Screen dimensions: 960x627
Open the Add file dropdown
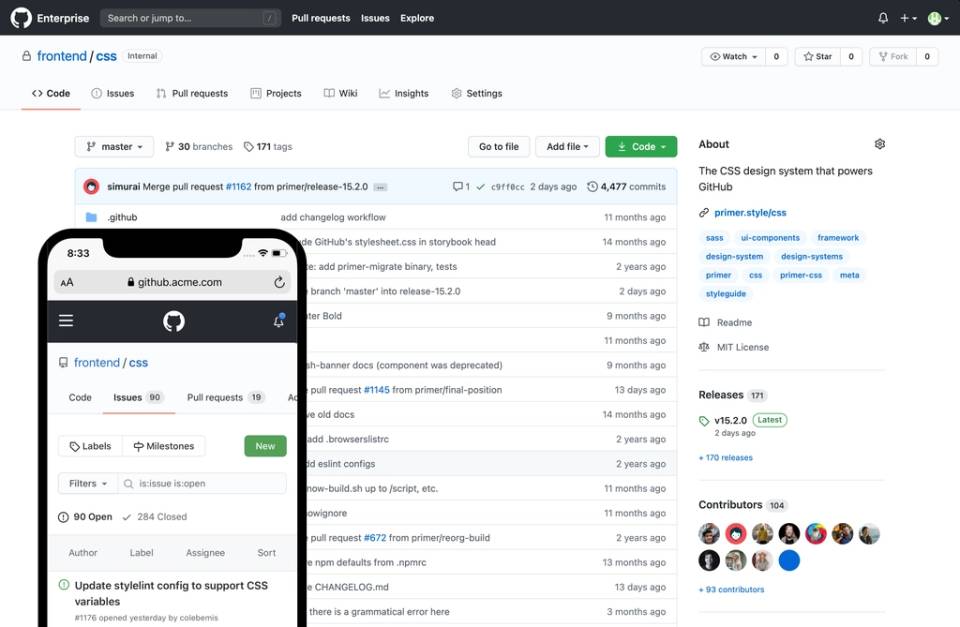(568, 147)
